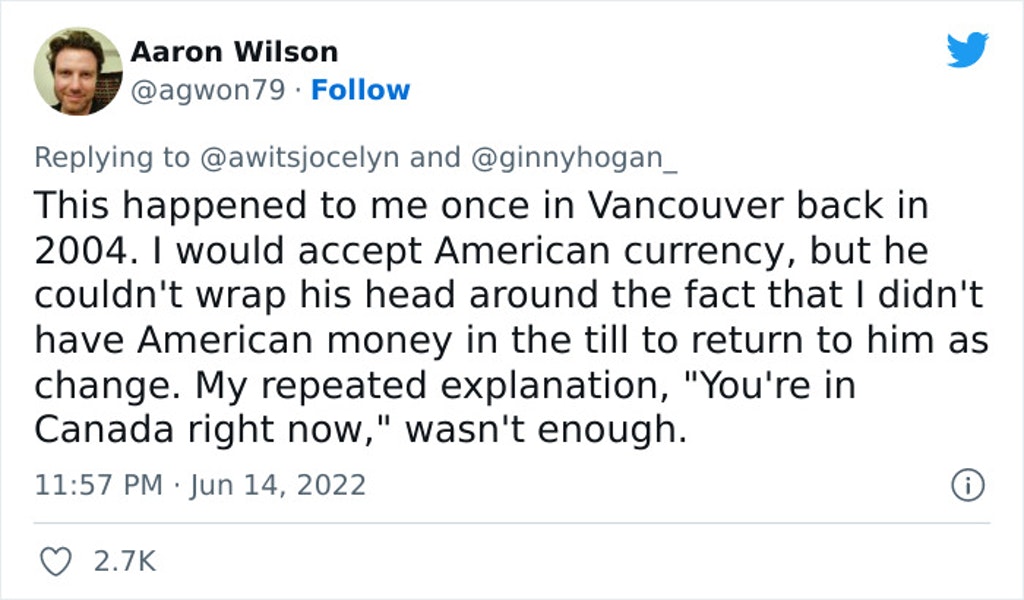Click 'wasn't enough.' ending the tweet
The height and width of the screenshot is (600, 1024).
546,430
